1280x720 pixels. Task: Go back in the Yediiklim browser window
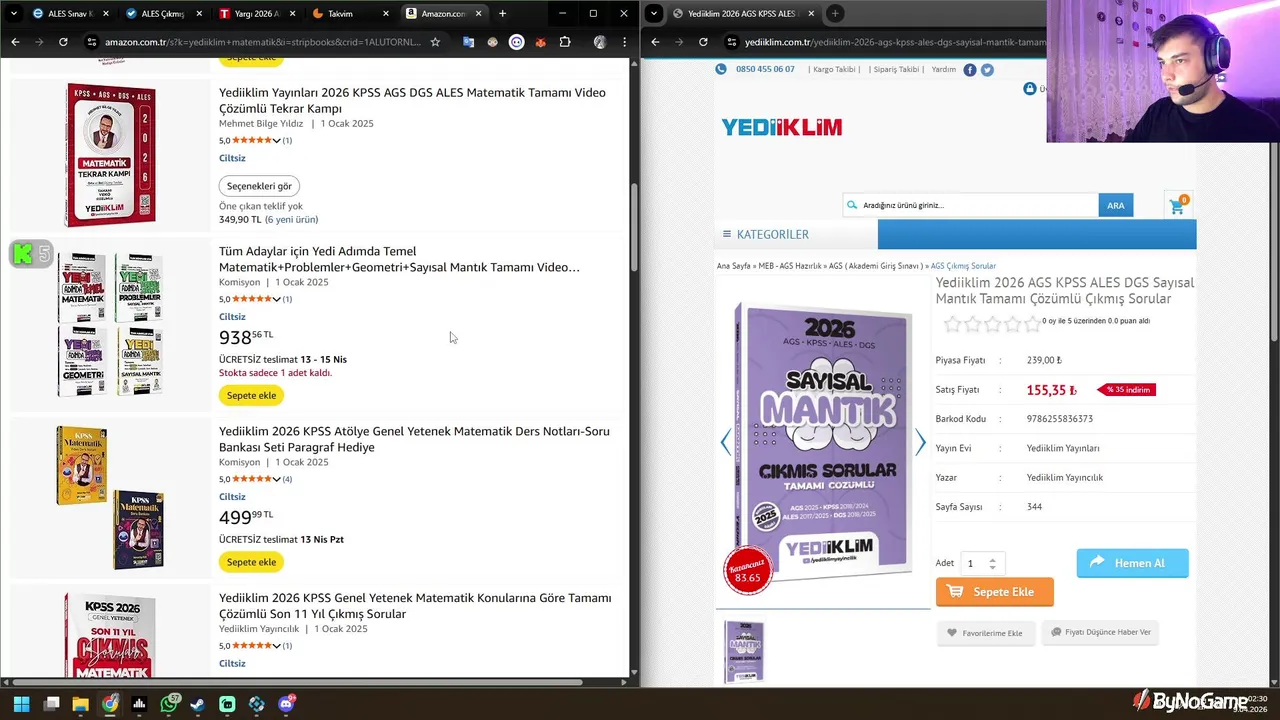(x=655, y=42)
